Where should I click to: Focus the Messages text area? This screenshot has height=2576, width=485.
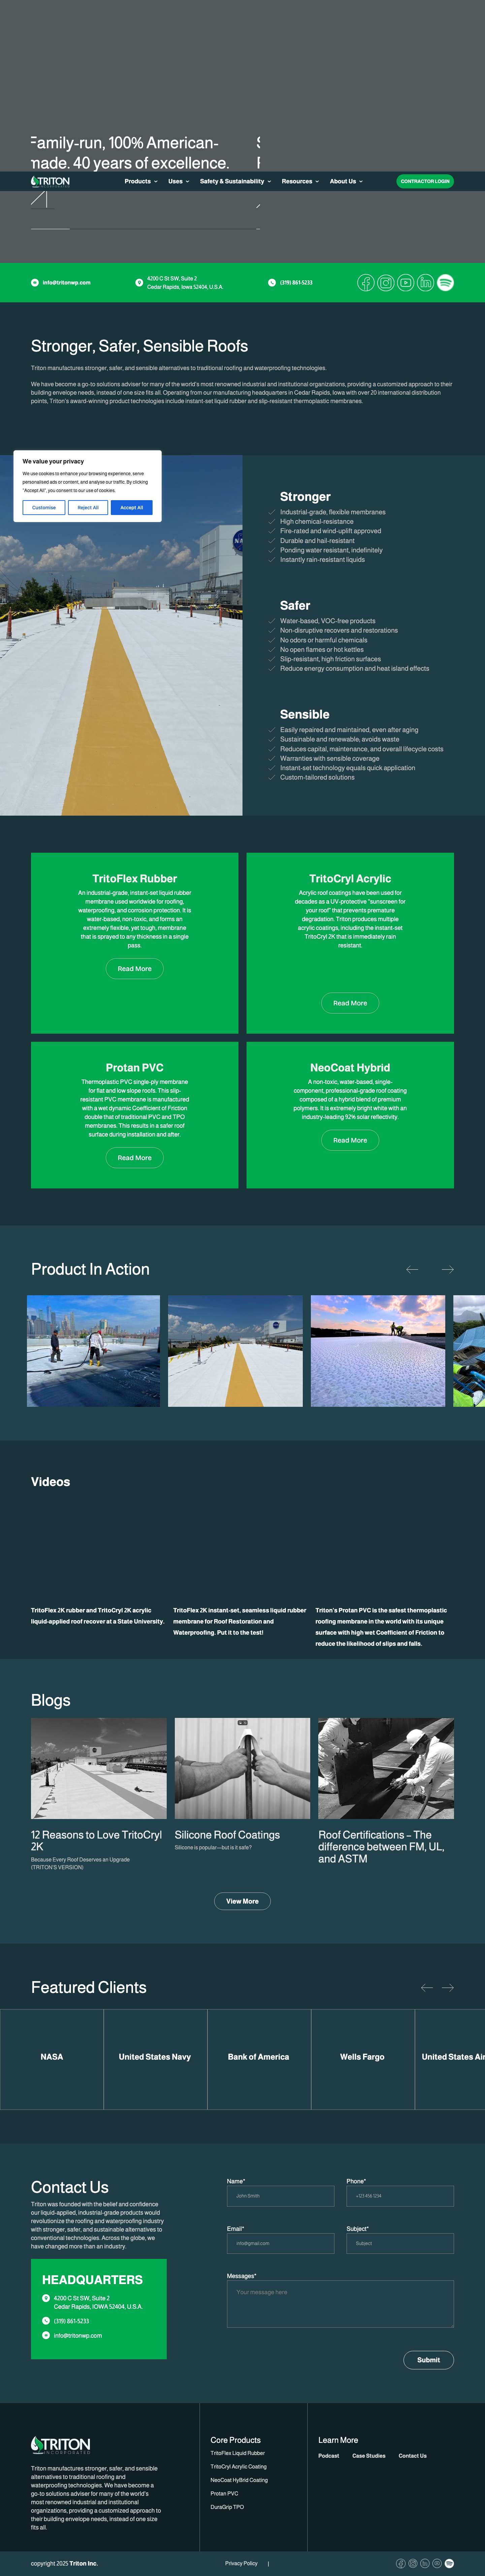340,2304
